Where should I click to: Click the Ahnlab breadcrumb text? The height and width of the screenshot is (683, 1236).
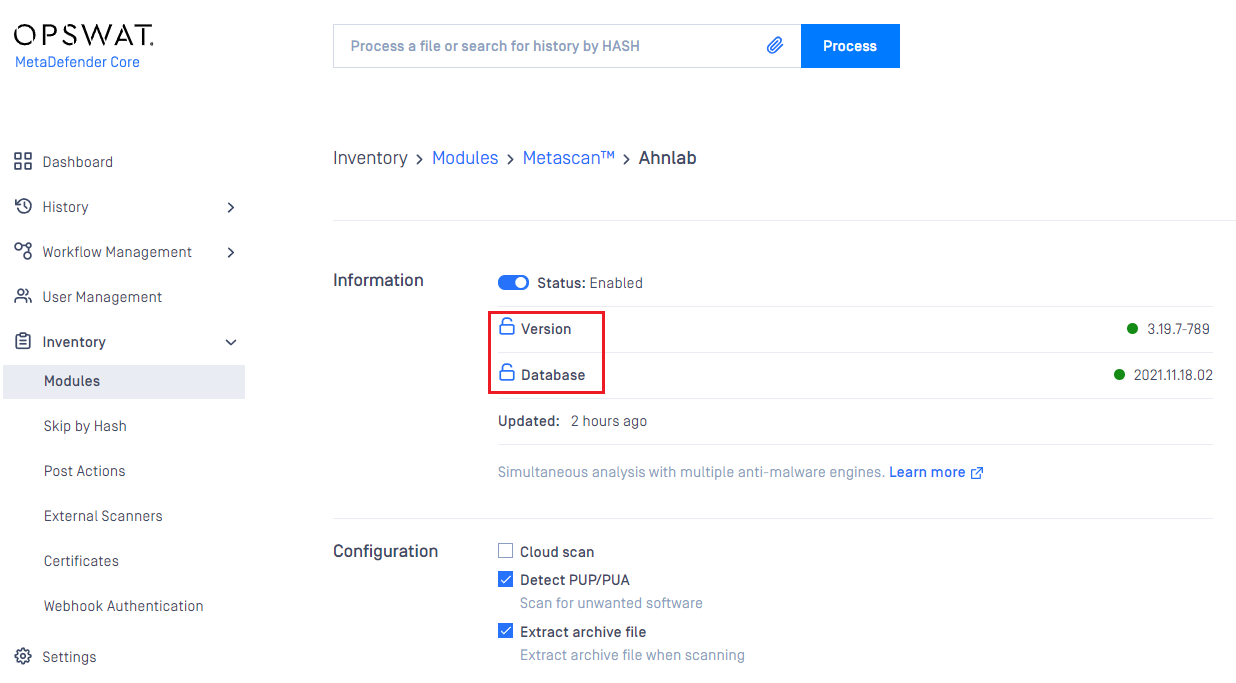pos(667,158)
